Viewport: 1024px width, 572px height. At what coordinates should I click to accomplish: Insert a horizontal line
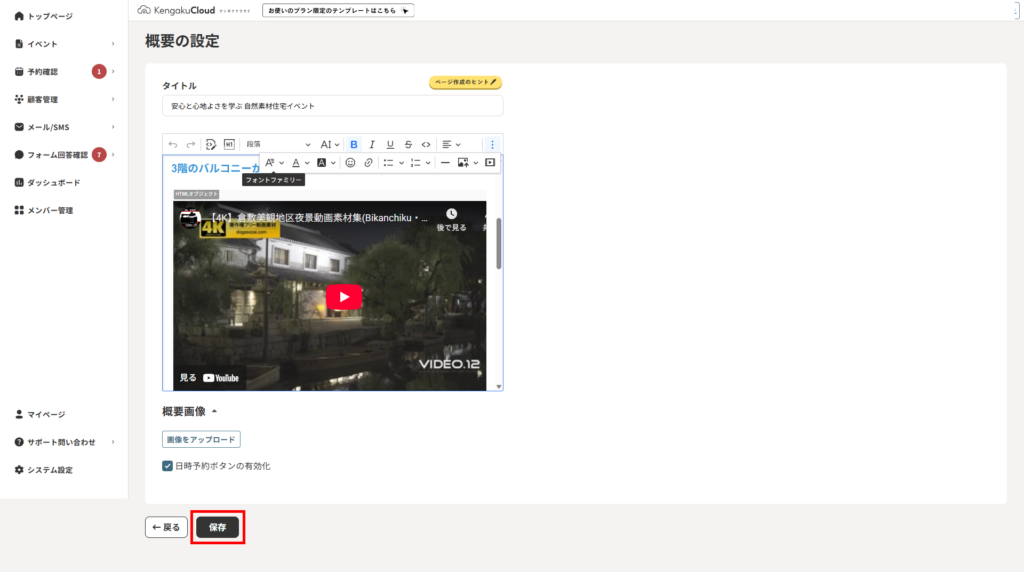coord(445,162)
